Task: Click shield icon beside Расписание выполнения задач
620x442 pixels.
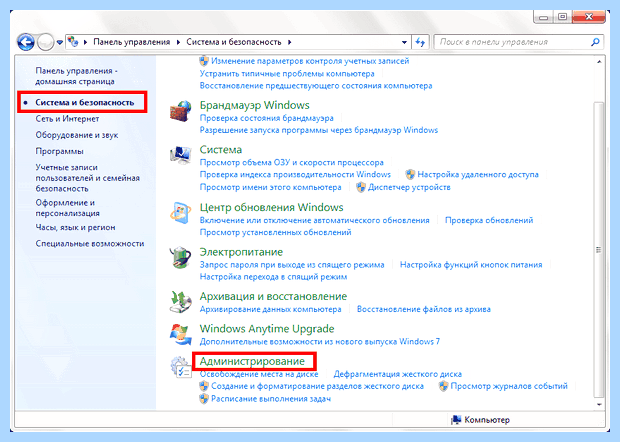Action: (x=204, y=399)
